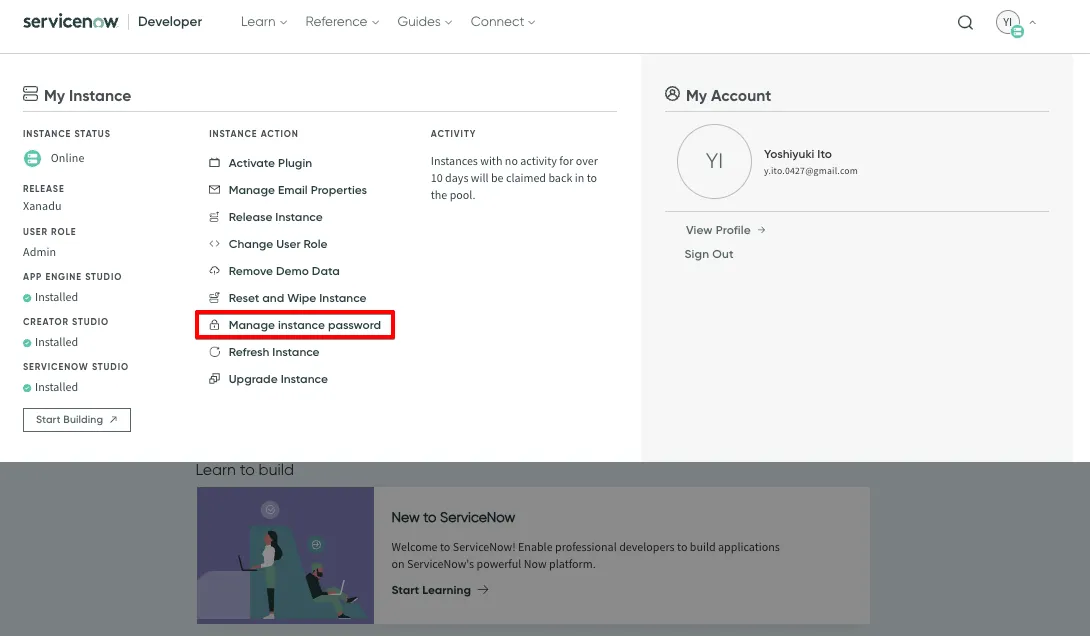Click the App Engine Studio installed checkmark
Screen dimensions: 1090x636
[27, 298]
